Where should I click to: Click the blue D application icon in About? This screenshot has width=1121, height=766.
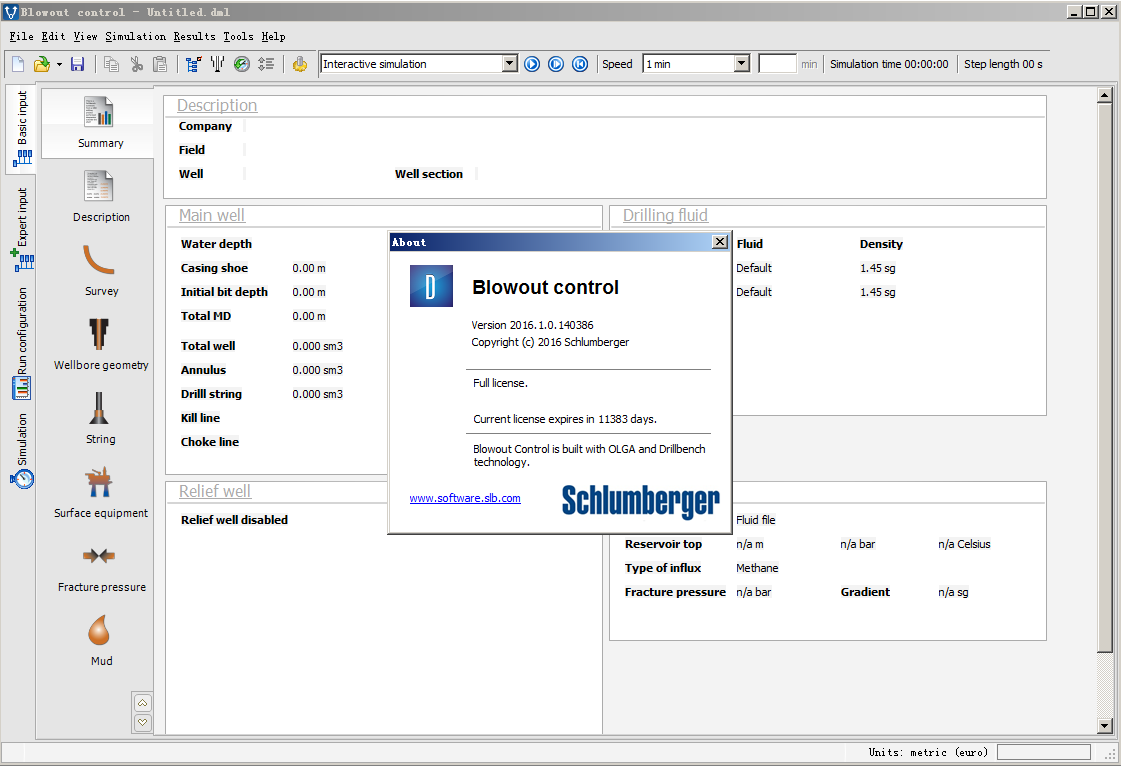point(431,286)
